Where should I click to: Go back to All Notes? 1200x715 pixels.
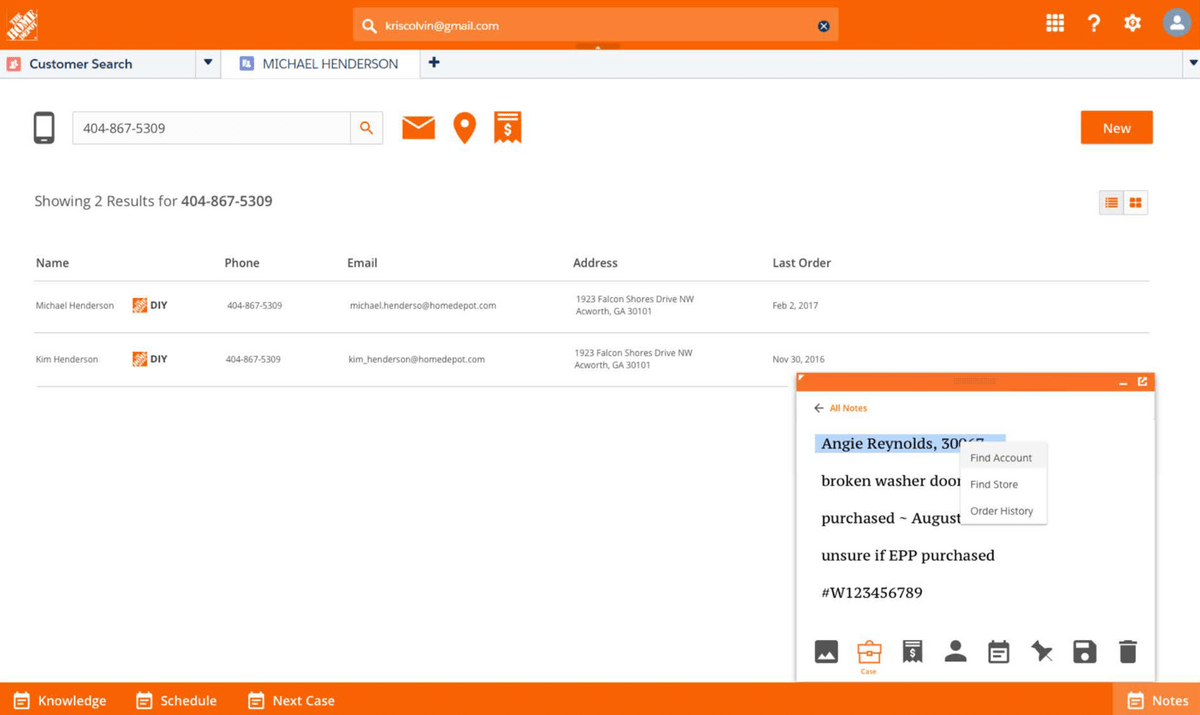[x=840, y=408]
